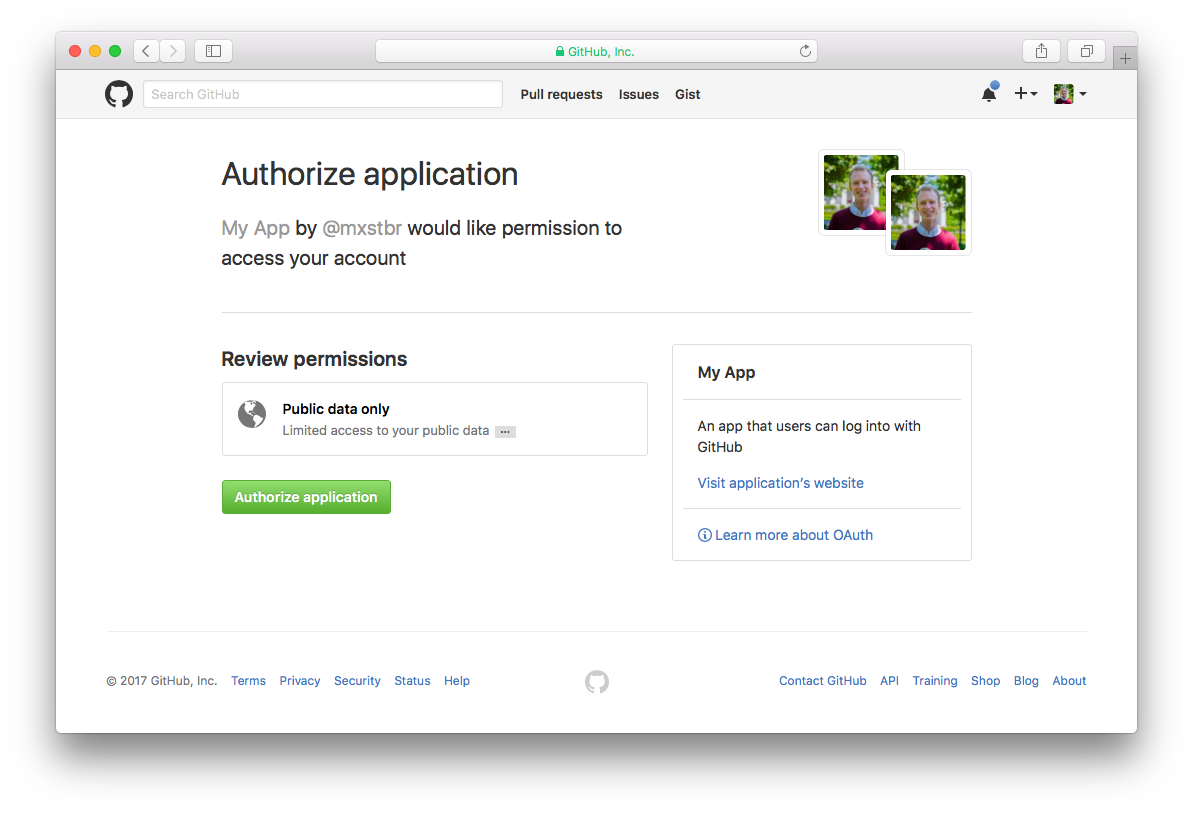Open Issues in the header
This screenshot has height=813, width=1193.
tap(638, 94)
